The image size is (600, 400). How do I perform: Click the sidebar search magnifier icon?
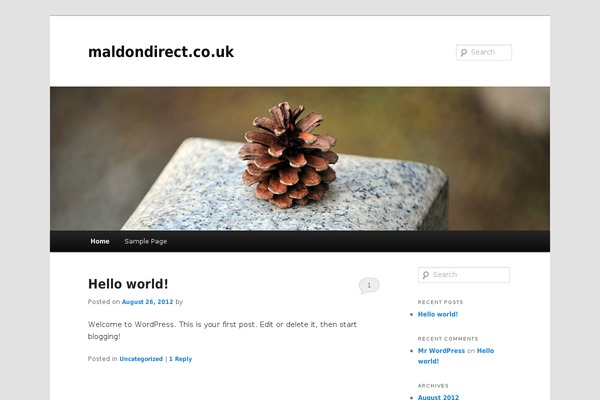(426, 275)
